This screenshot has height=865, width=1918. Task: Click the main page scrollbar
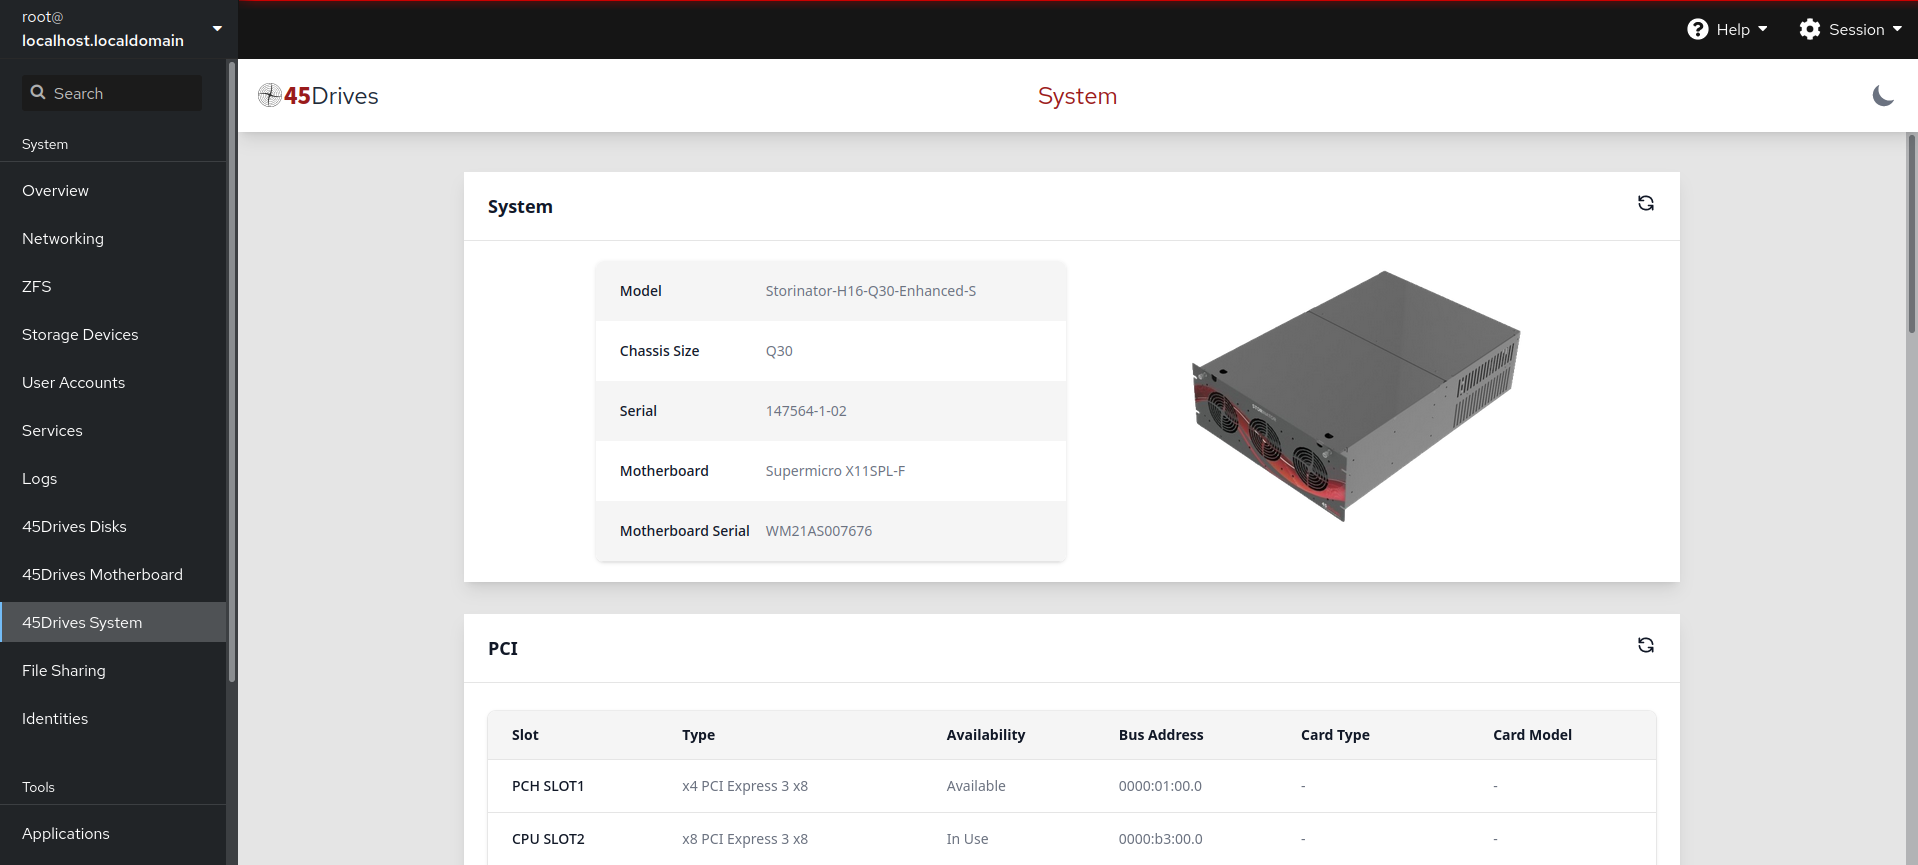pos(1911,235)
